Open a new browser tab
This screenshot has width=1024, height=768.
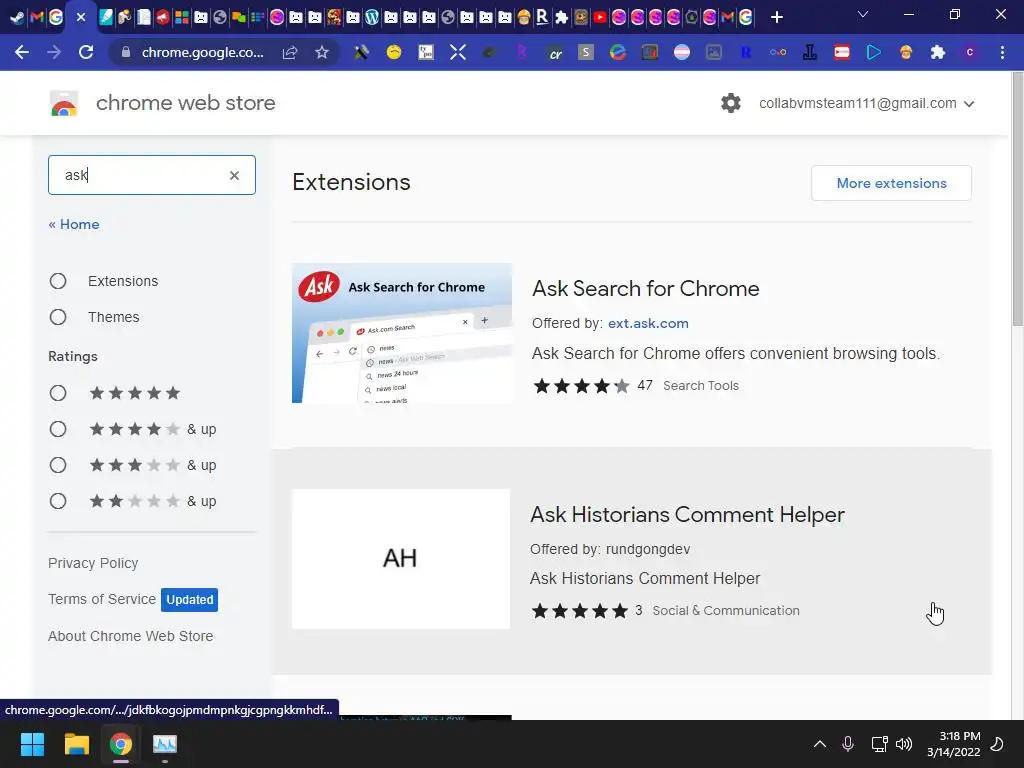tap(776, 17)
